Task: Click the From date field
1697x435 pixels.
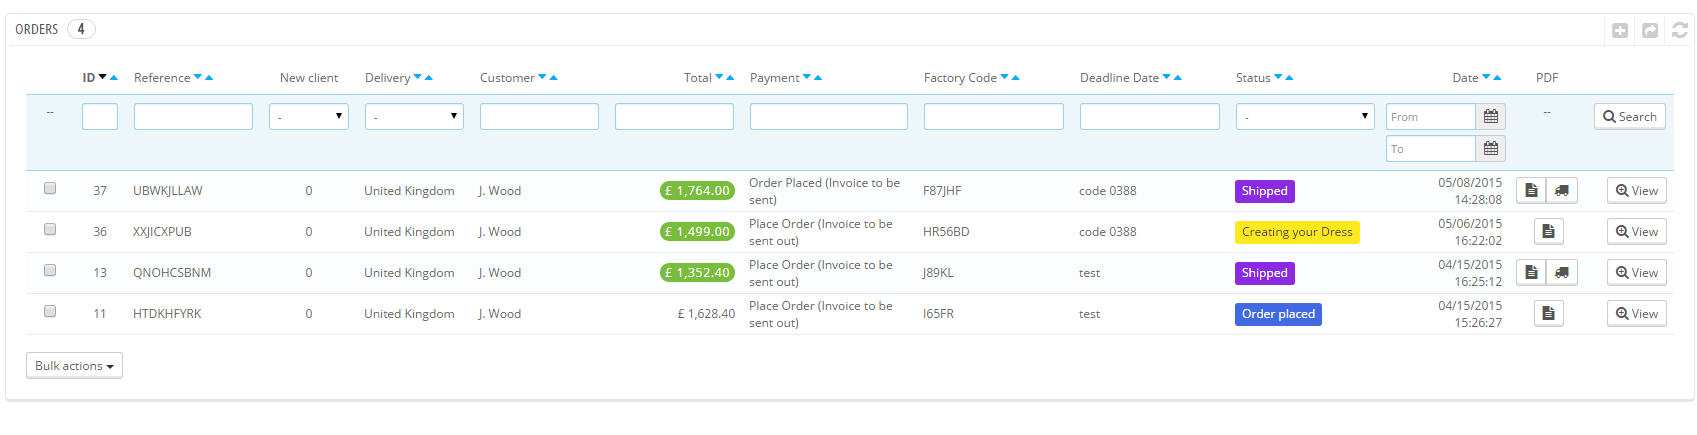Action: tap(1431, 117)
